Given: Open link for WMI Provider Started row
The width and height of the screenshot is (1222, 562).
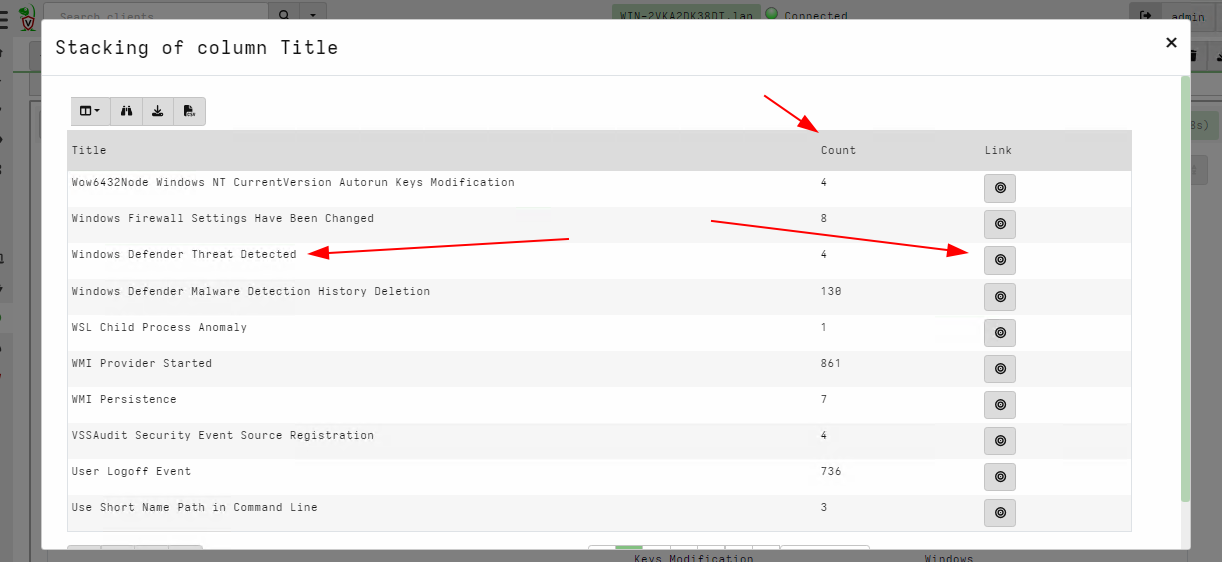Looking at the screenshot, I should [999, 369].
